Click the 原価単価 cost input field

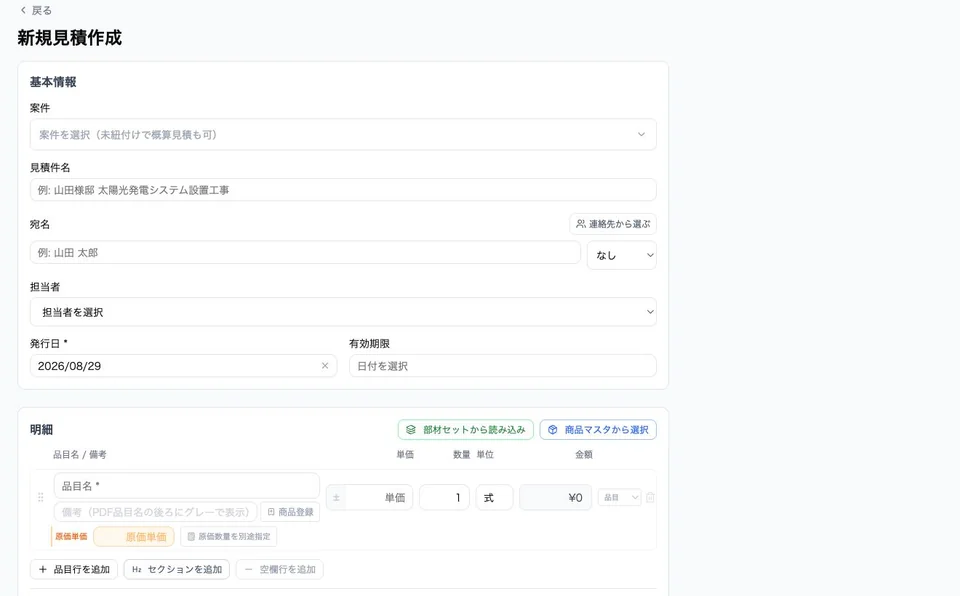coord(133,537)
